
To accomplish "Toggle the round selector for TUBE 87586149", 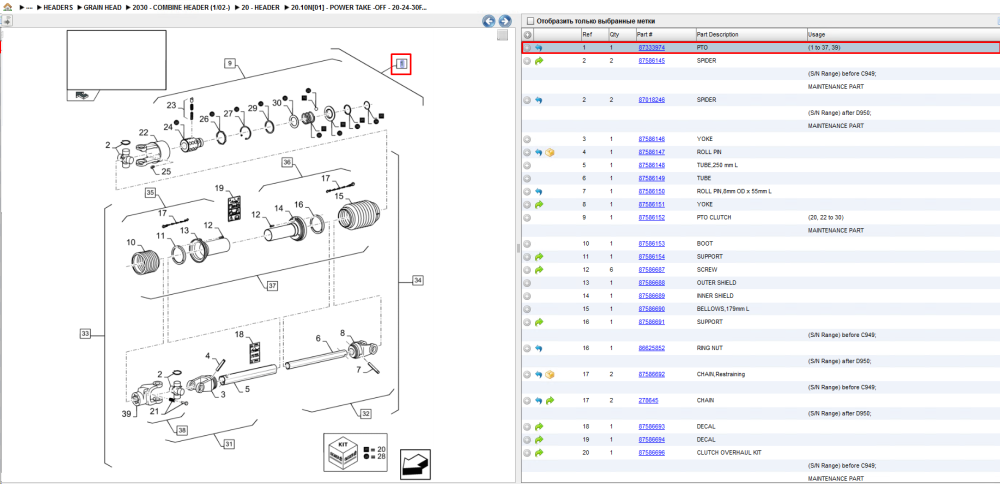I will (x=527, y=179).
